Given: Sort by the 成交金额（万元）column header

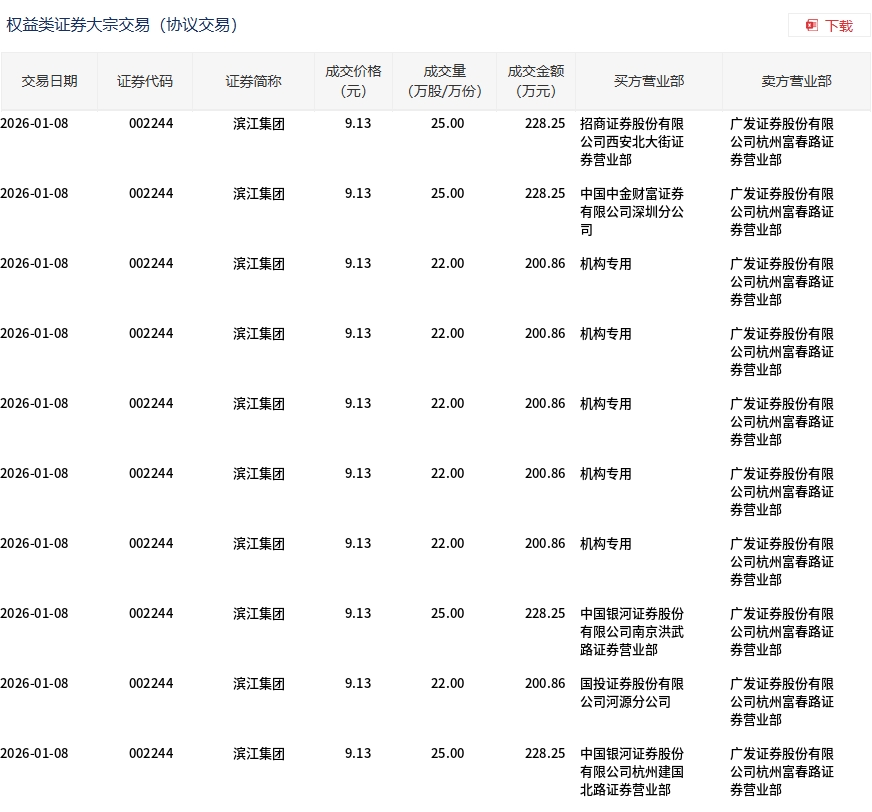Looking at the screenshot, I should (535, 81).
